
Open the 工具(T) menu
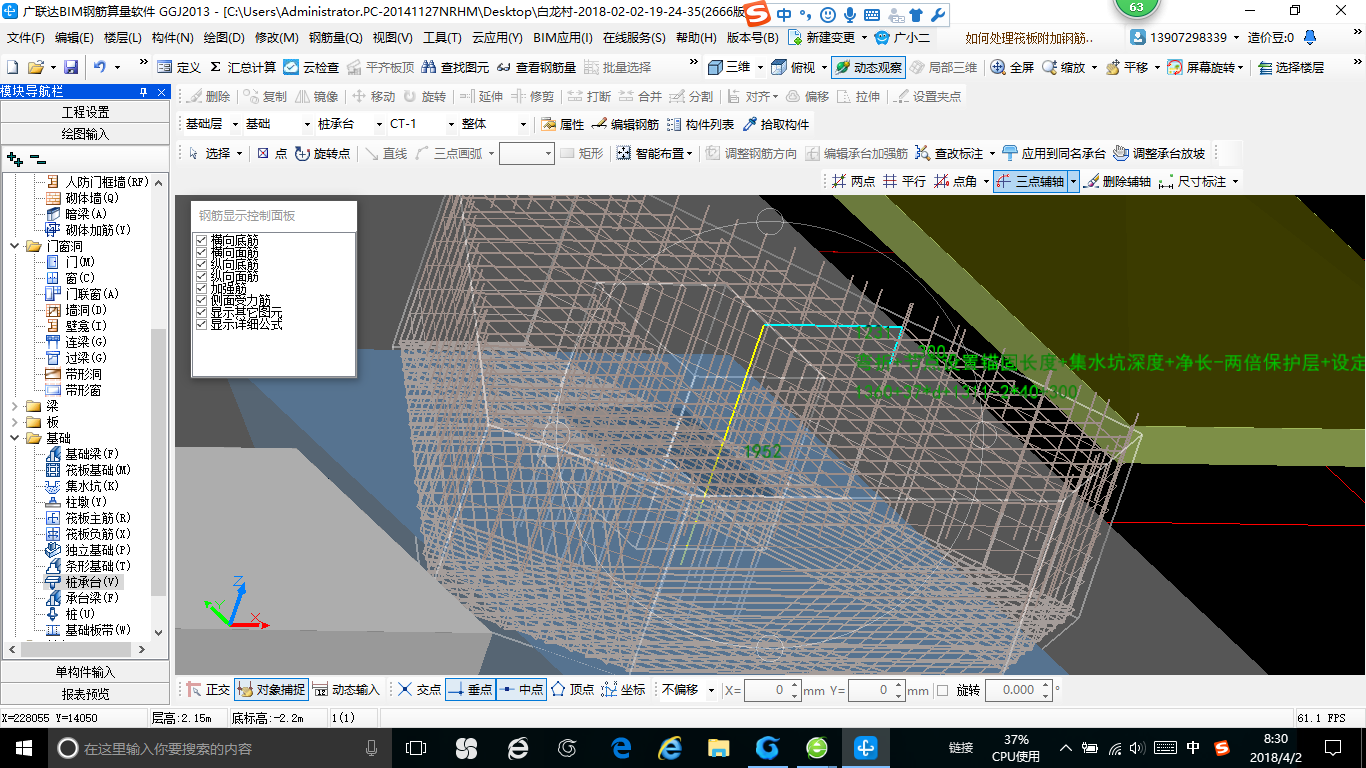442,38
